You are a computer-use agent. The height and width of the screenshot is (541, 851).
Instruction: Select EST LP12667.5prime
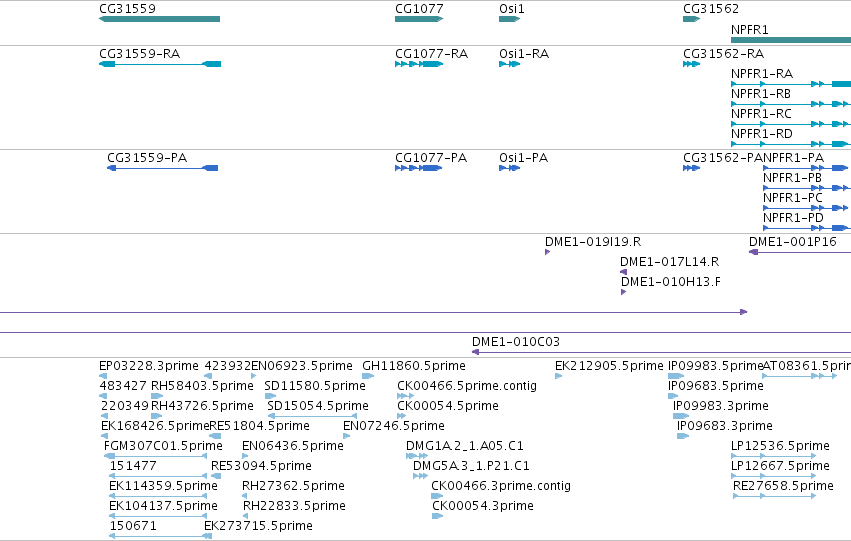pyautogui.click(x=774, y=476)
